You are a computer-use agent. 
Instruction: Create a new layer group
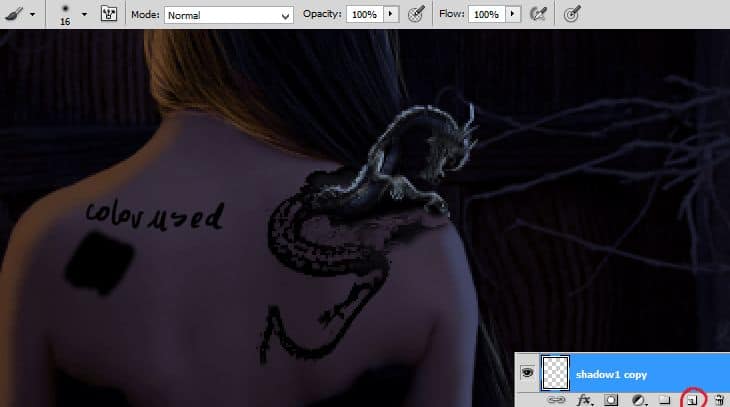click(663, 399)
